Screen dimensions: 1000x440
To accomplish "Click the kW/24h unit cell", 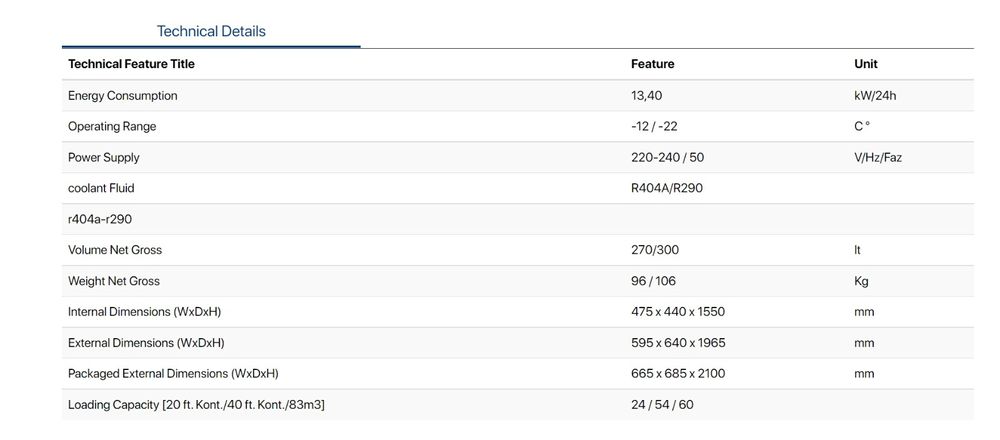I will (875, 96).
